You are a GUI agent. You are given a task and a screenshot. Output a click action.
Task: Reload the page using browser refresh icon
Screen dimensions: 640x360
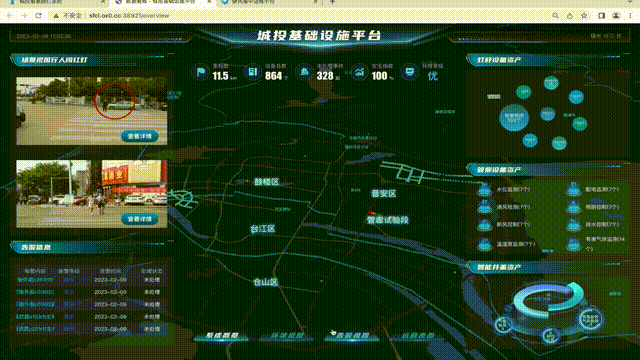tap(38, 16)
